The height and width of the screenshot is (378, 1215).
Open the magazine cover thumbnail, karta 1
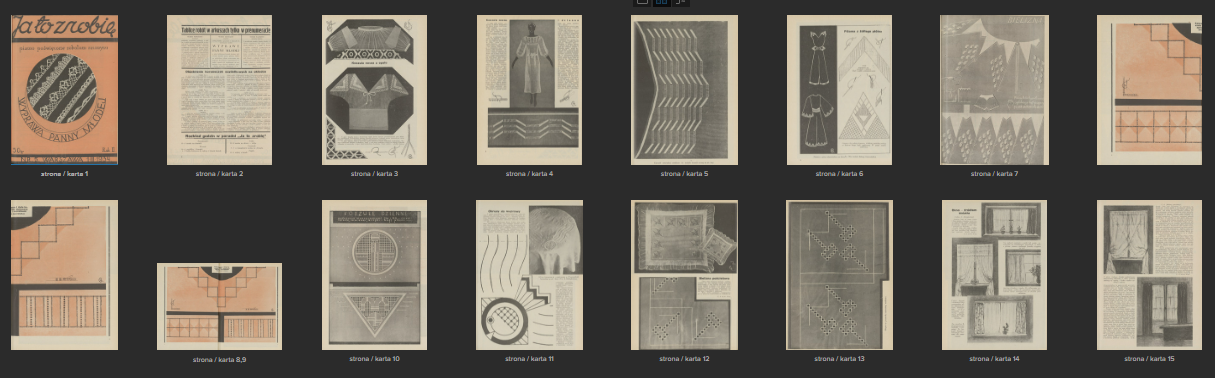click(x=64, y=90)
